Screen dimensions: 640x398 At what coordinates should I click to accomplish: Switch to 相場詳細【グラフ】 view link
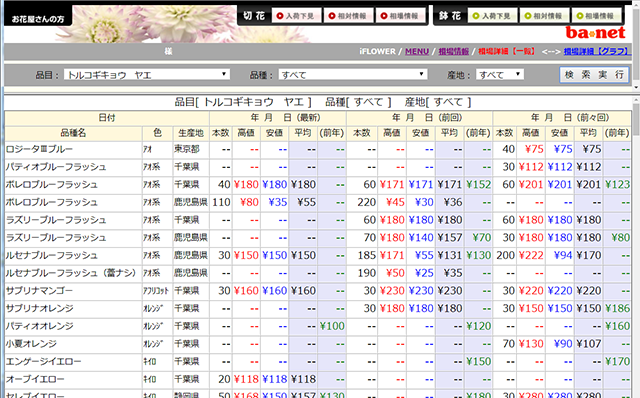coord(597,51)
